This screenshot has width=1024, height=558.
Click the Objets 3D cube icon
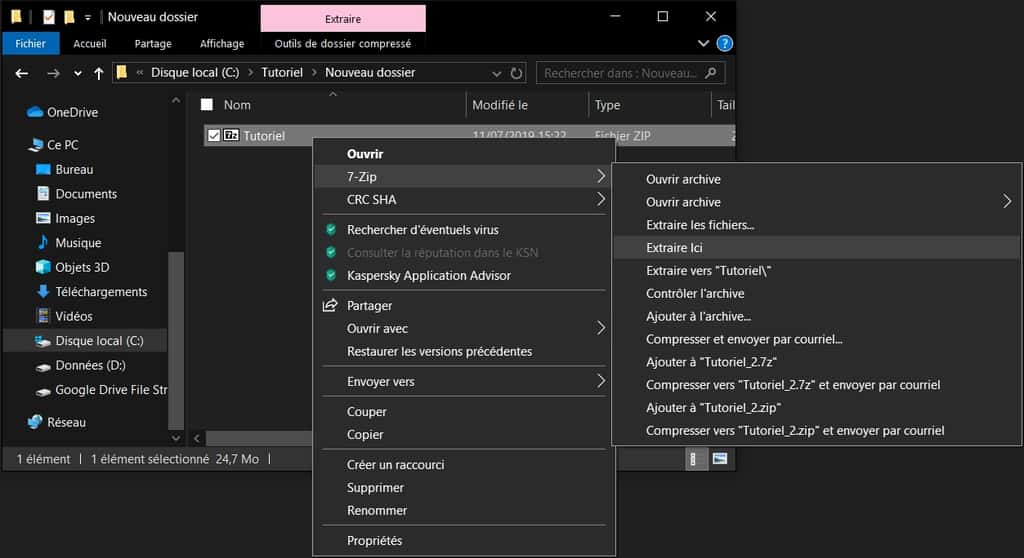click(43, 267)
